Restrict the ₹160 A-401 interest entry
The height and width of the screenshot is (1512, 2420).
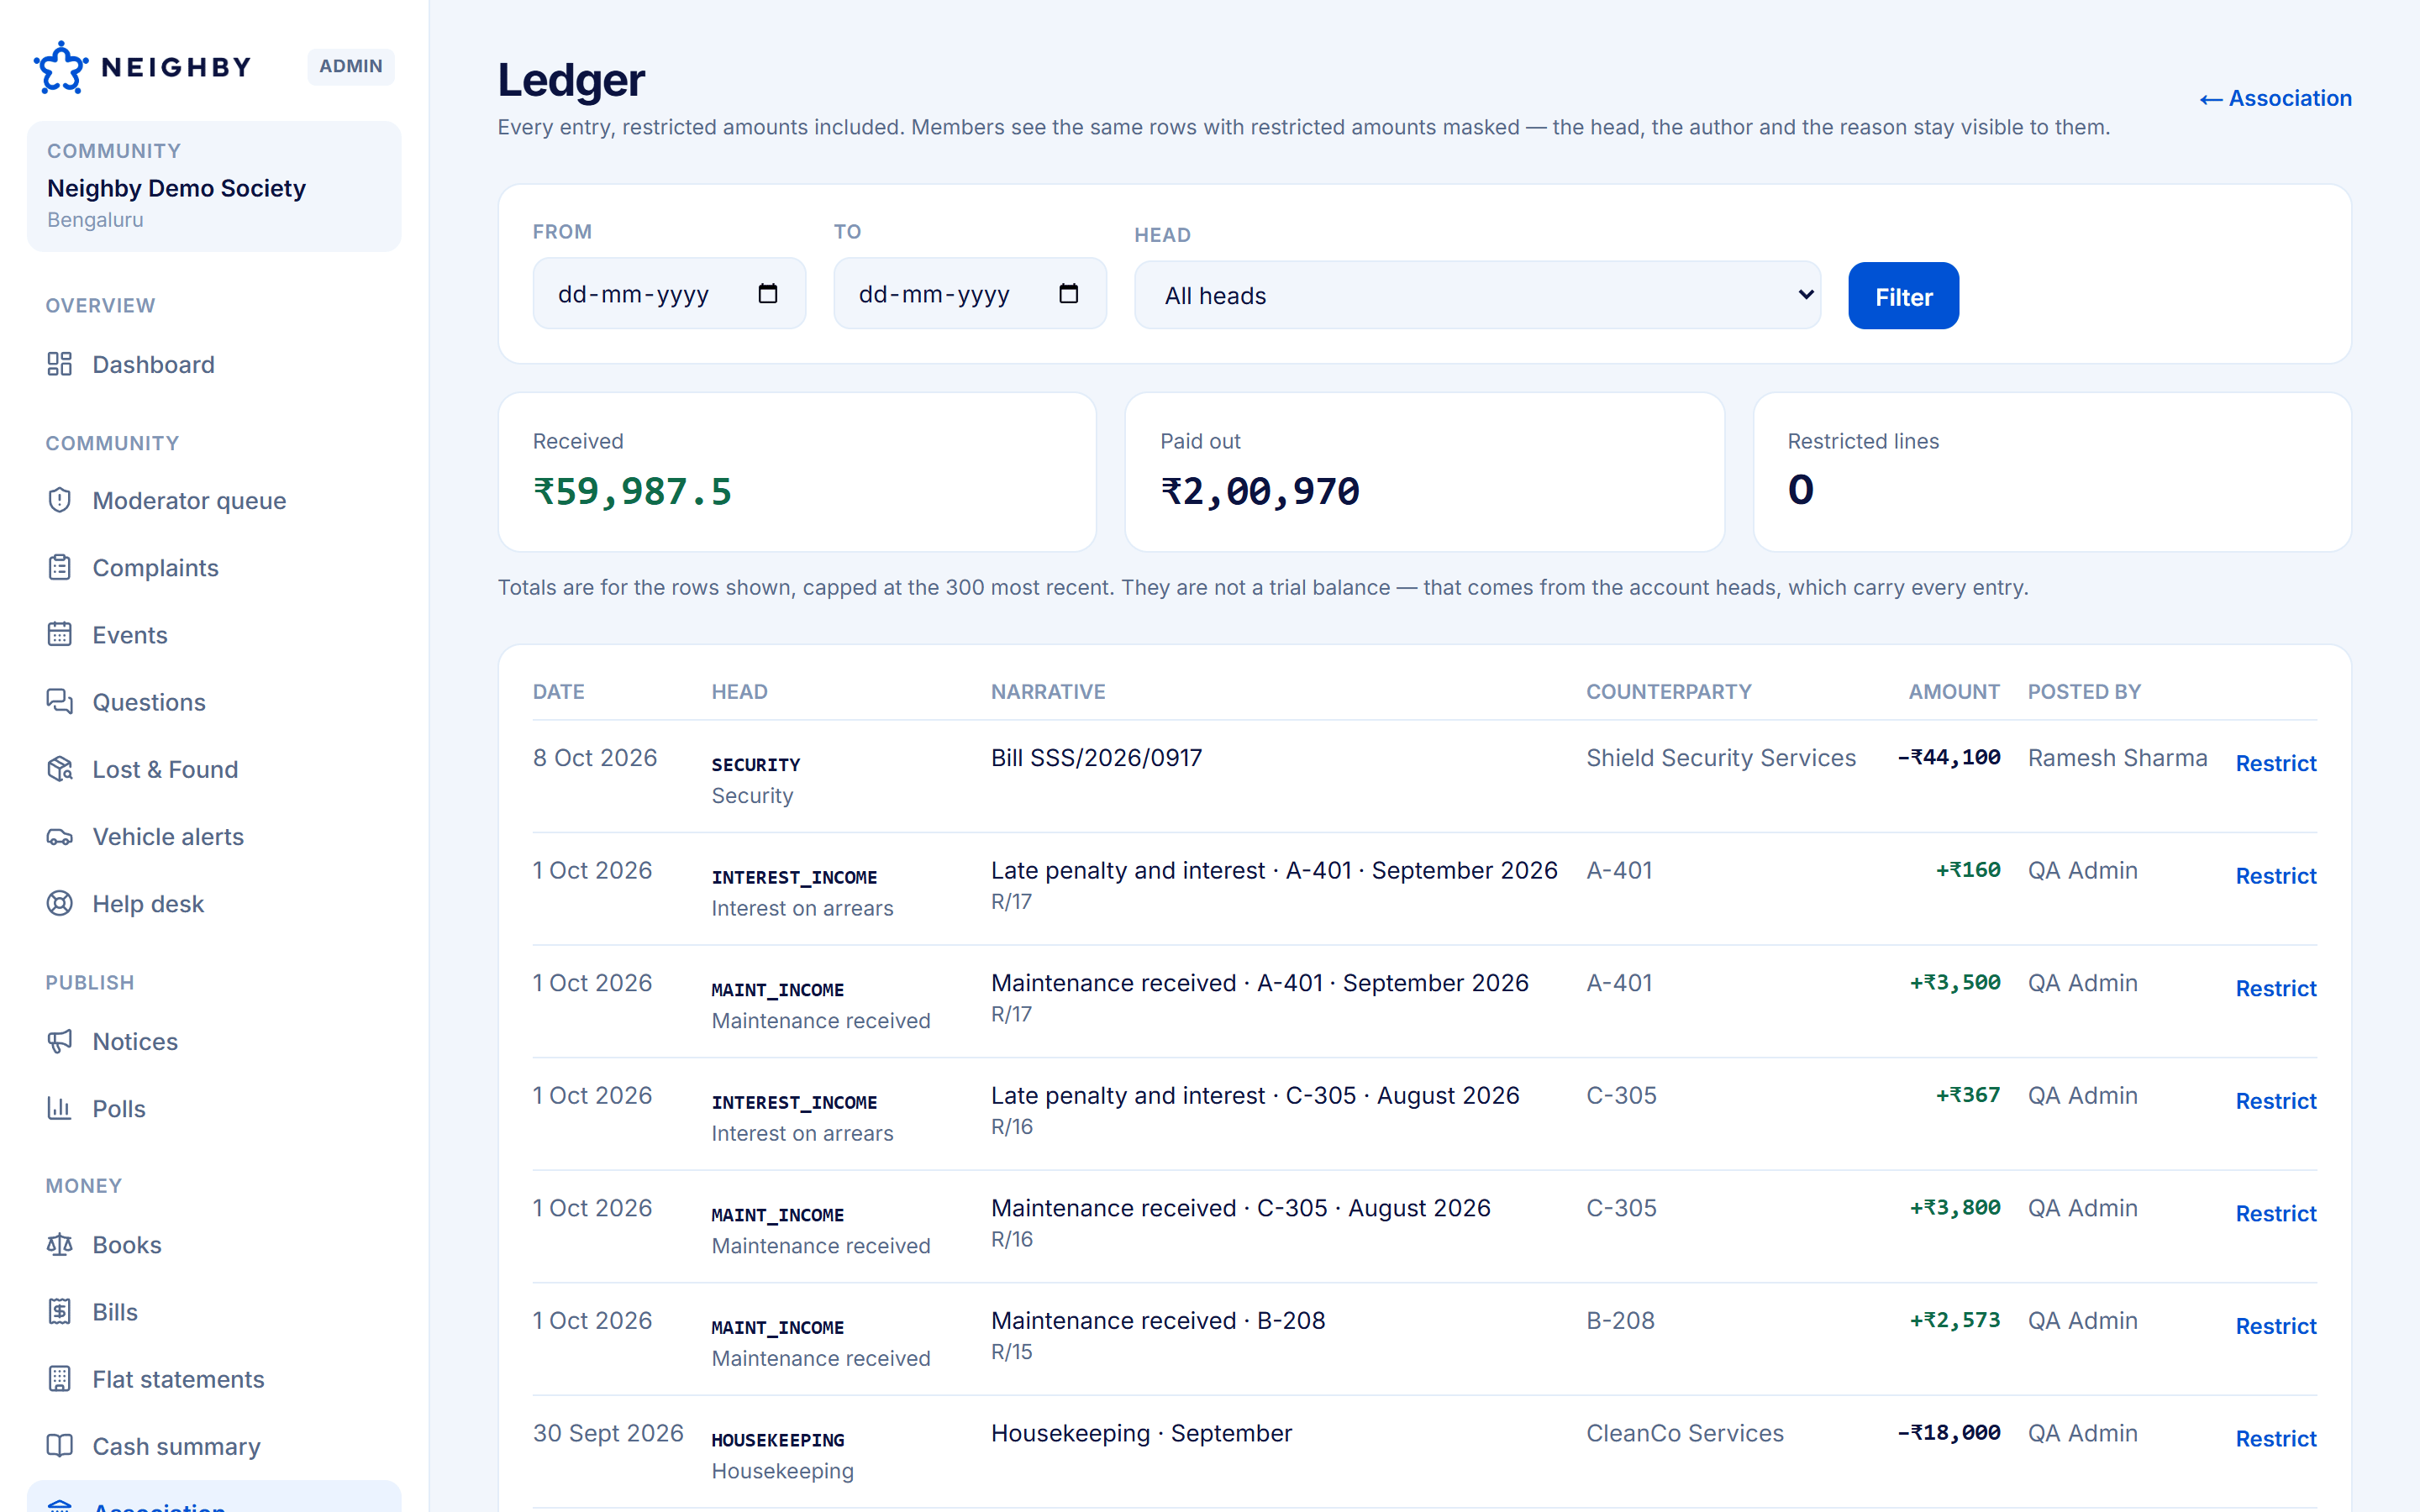[2275, 876]
